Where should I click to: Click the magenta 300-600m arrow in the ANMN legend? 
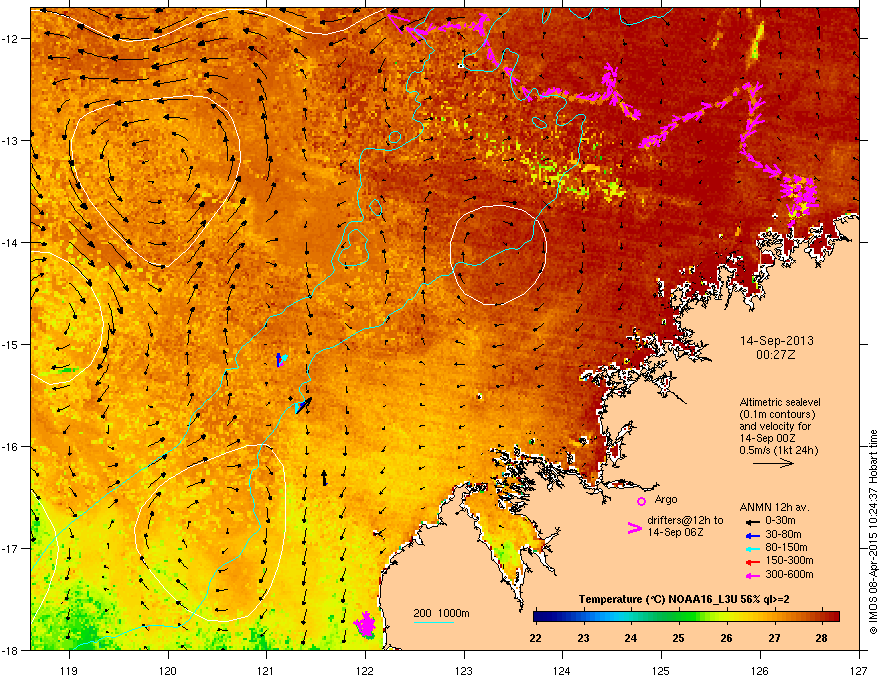tap(752, 575)
